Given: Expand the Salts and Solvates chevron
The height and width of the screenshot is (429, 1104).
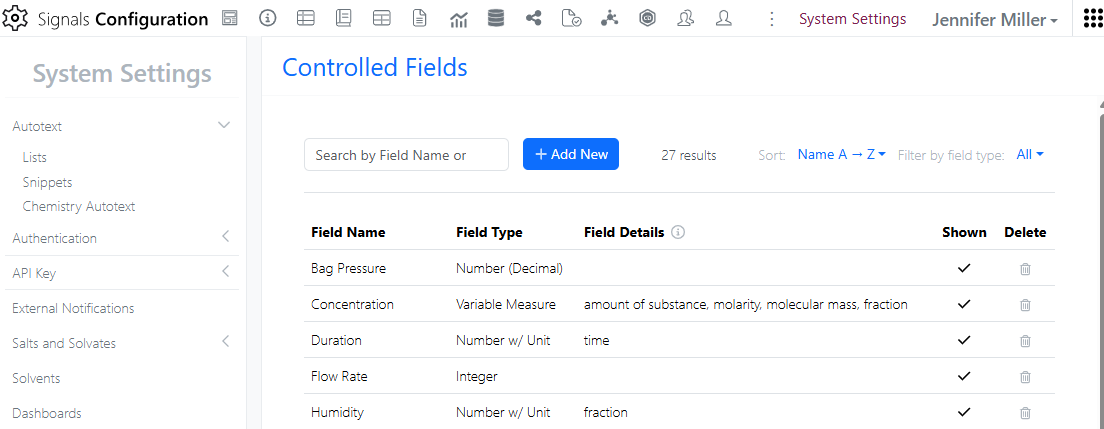Looking at the screenshot, I should point(226,342).
